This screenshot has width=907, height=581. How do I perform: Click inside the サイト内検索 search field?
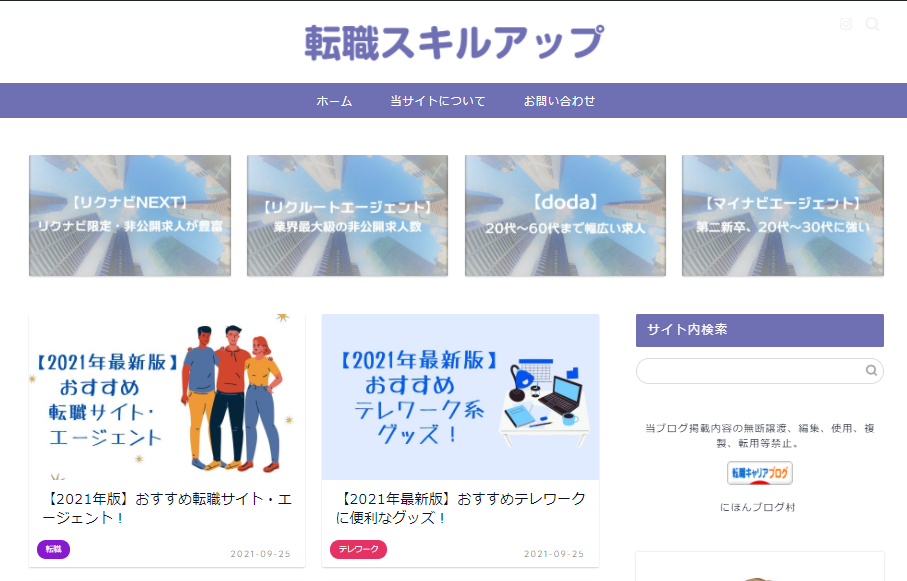coord(750,370)
